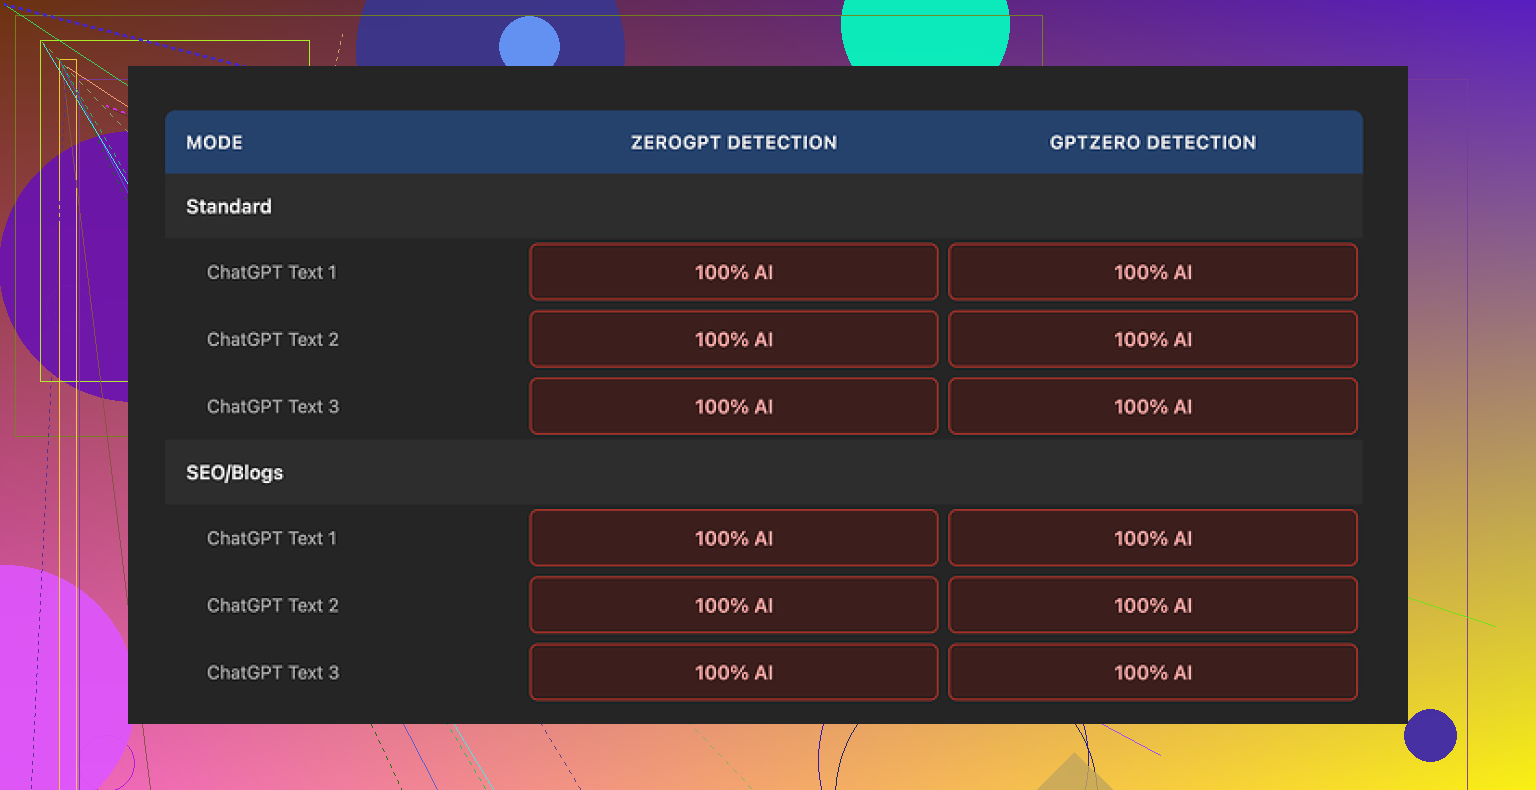This screenshot has height=790, width=1536.
Task: Click the GPTZERO DETECTION column header
Action: pyautogui.click(x=1152, y=142)
